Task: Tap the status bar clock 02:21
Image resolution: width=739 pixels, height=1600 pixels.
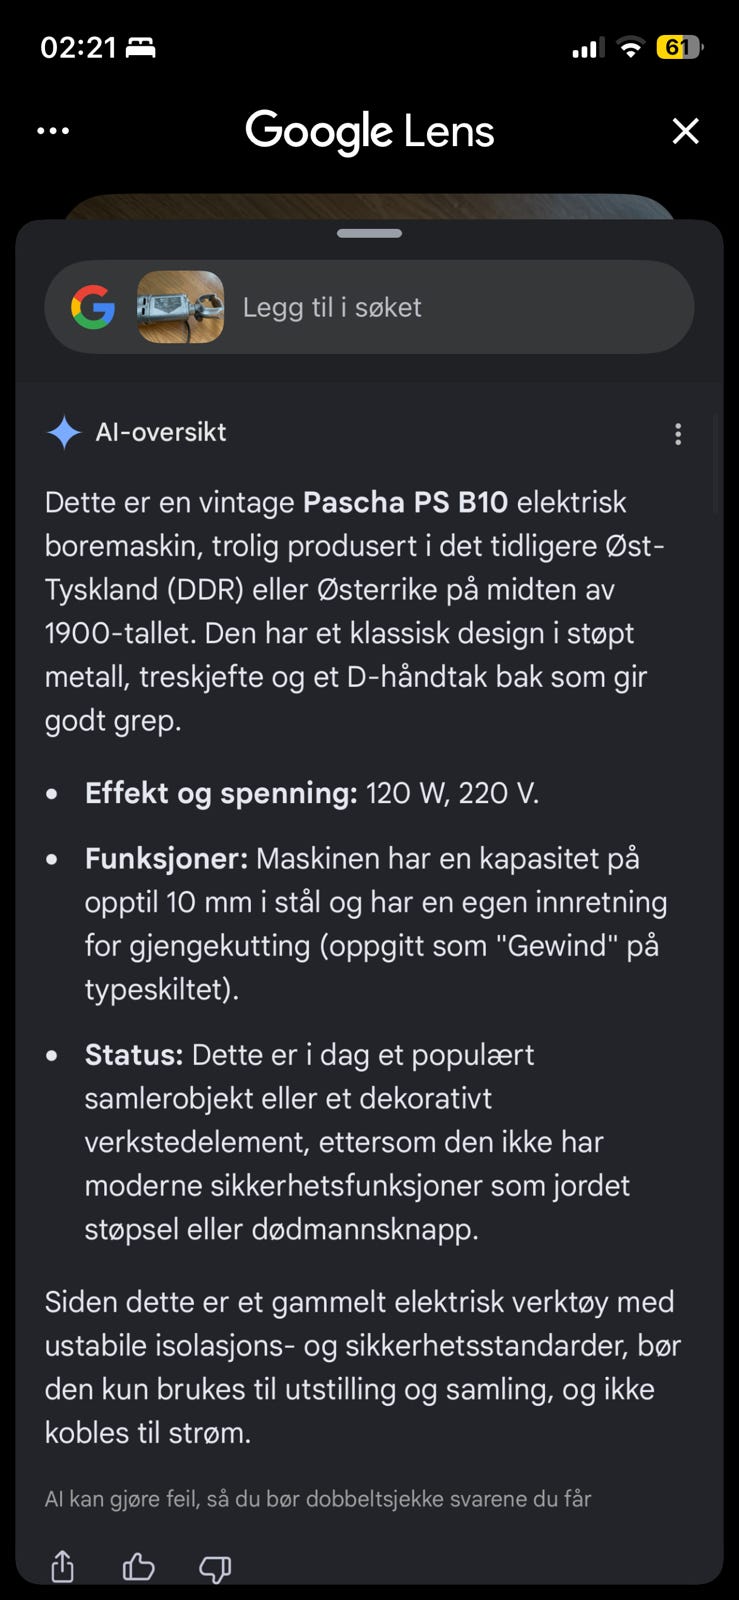Action: 78,47
